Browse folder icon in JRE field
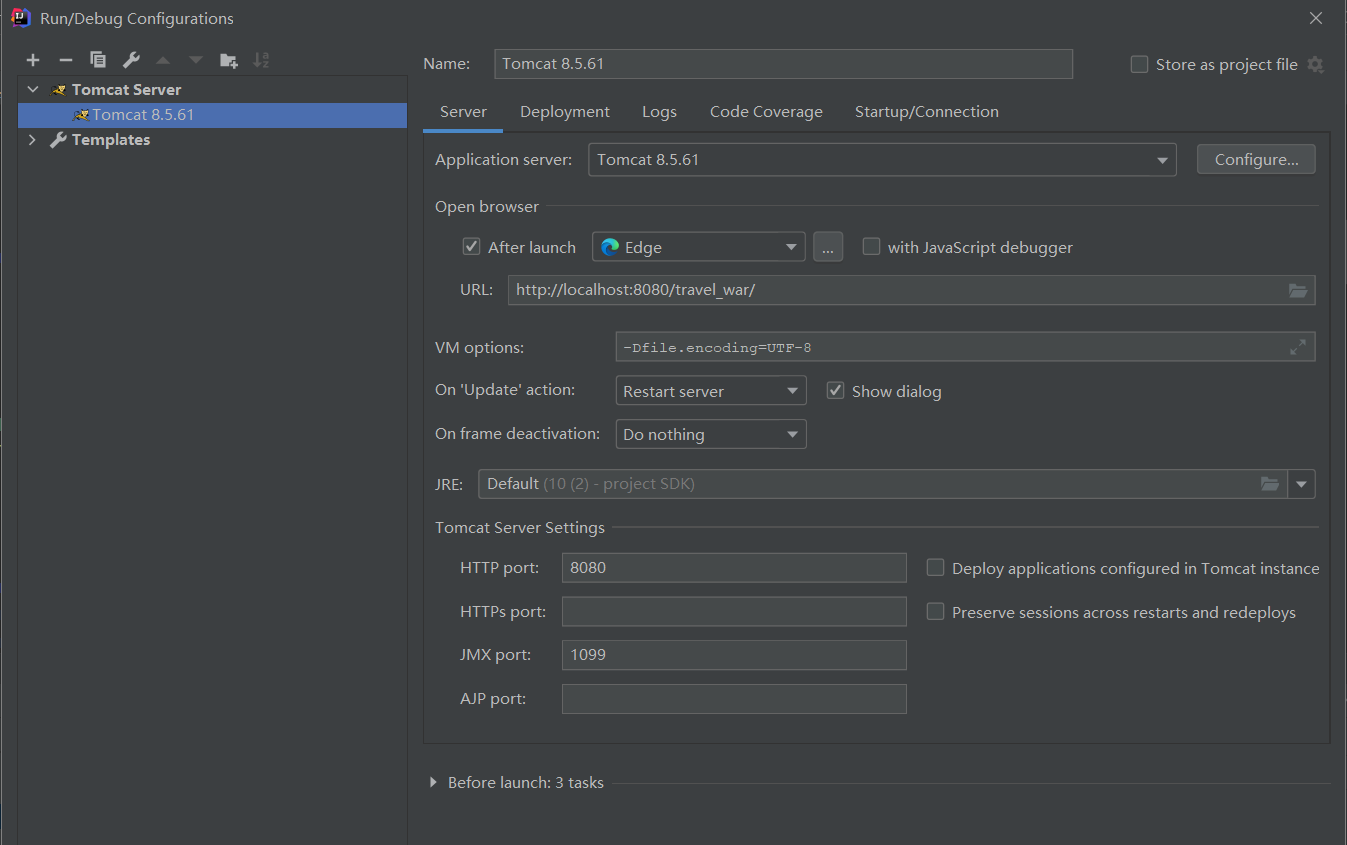 pos(1270,484)
